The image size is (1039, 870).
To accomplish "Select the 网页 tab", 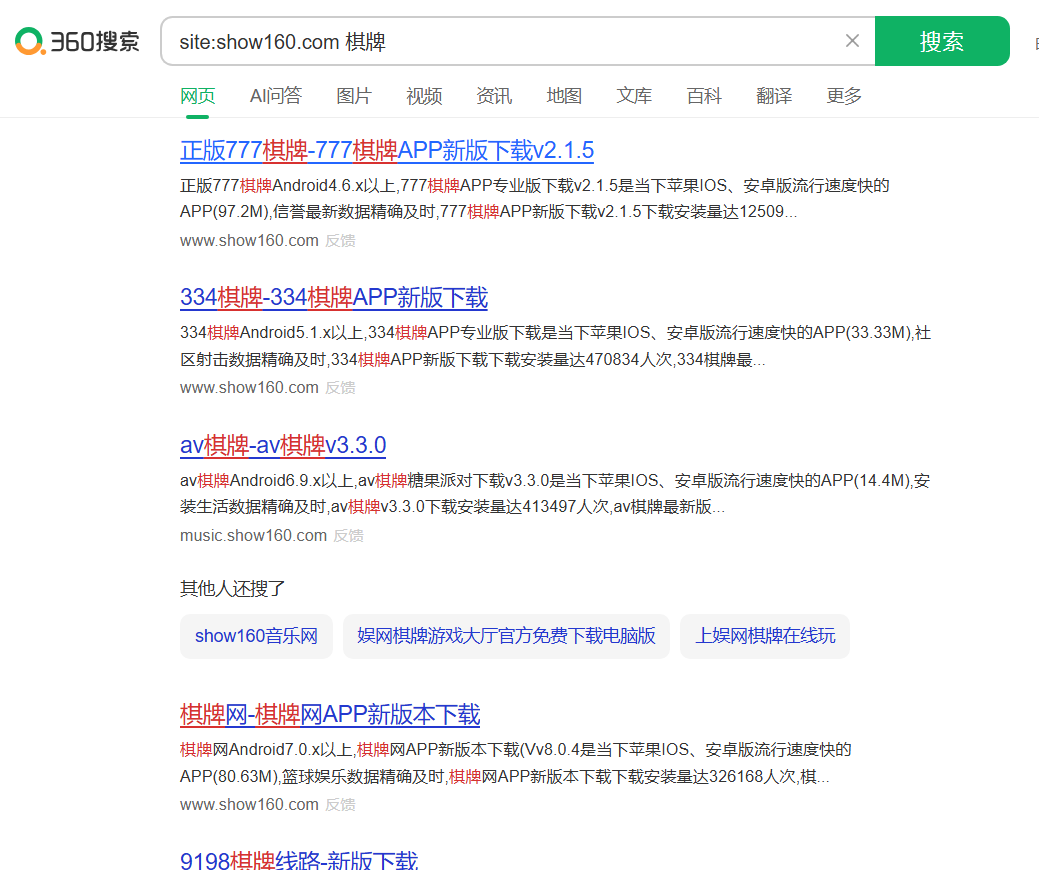I will (197, 96).
